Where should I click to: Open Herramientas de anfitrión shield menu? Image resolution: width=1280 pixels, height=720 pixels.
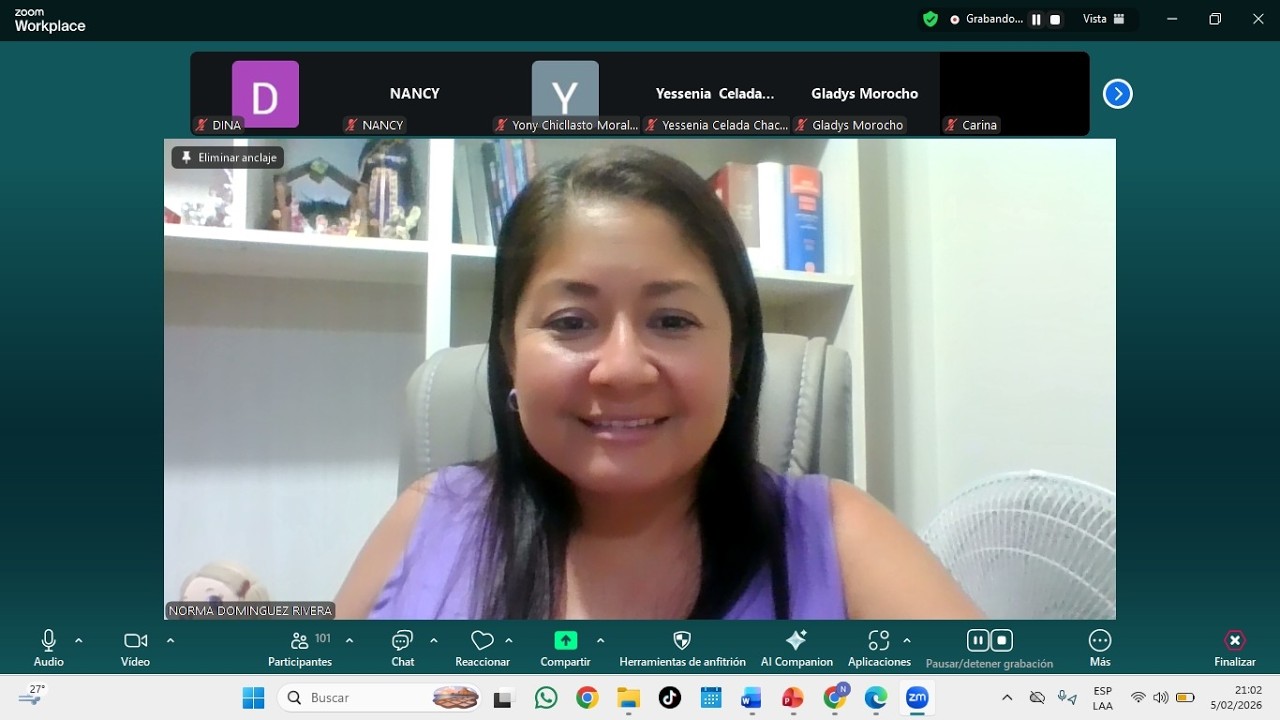682,648
